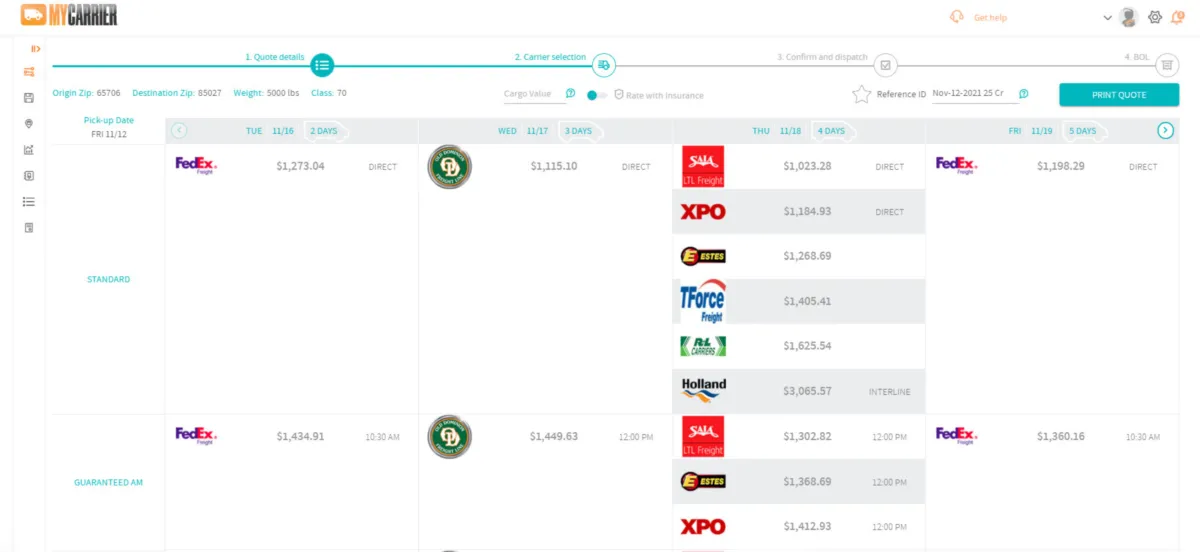The height and width of the screenshot is (552, 1200).
Task: Open the saved items floppy-disk sidebar icon
Action: 29,97
